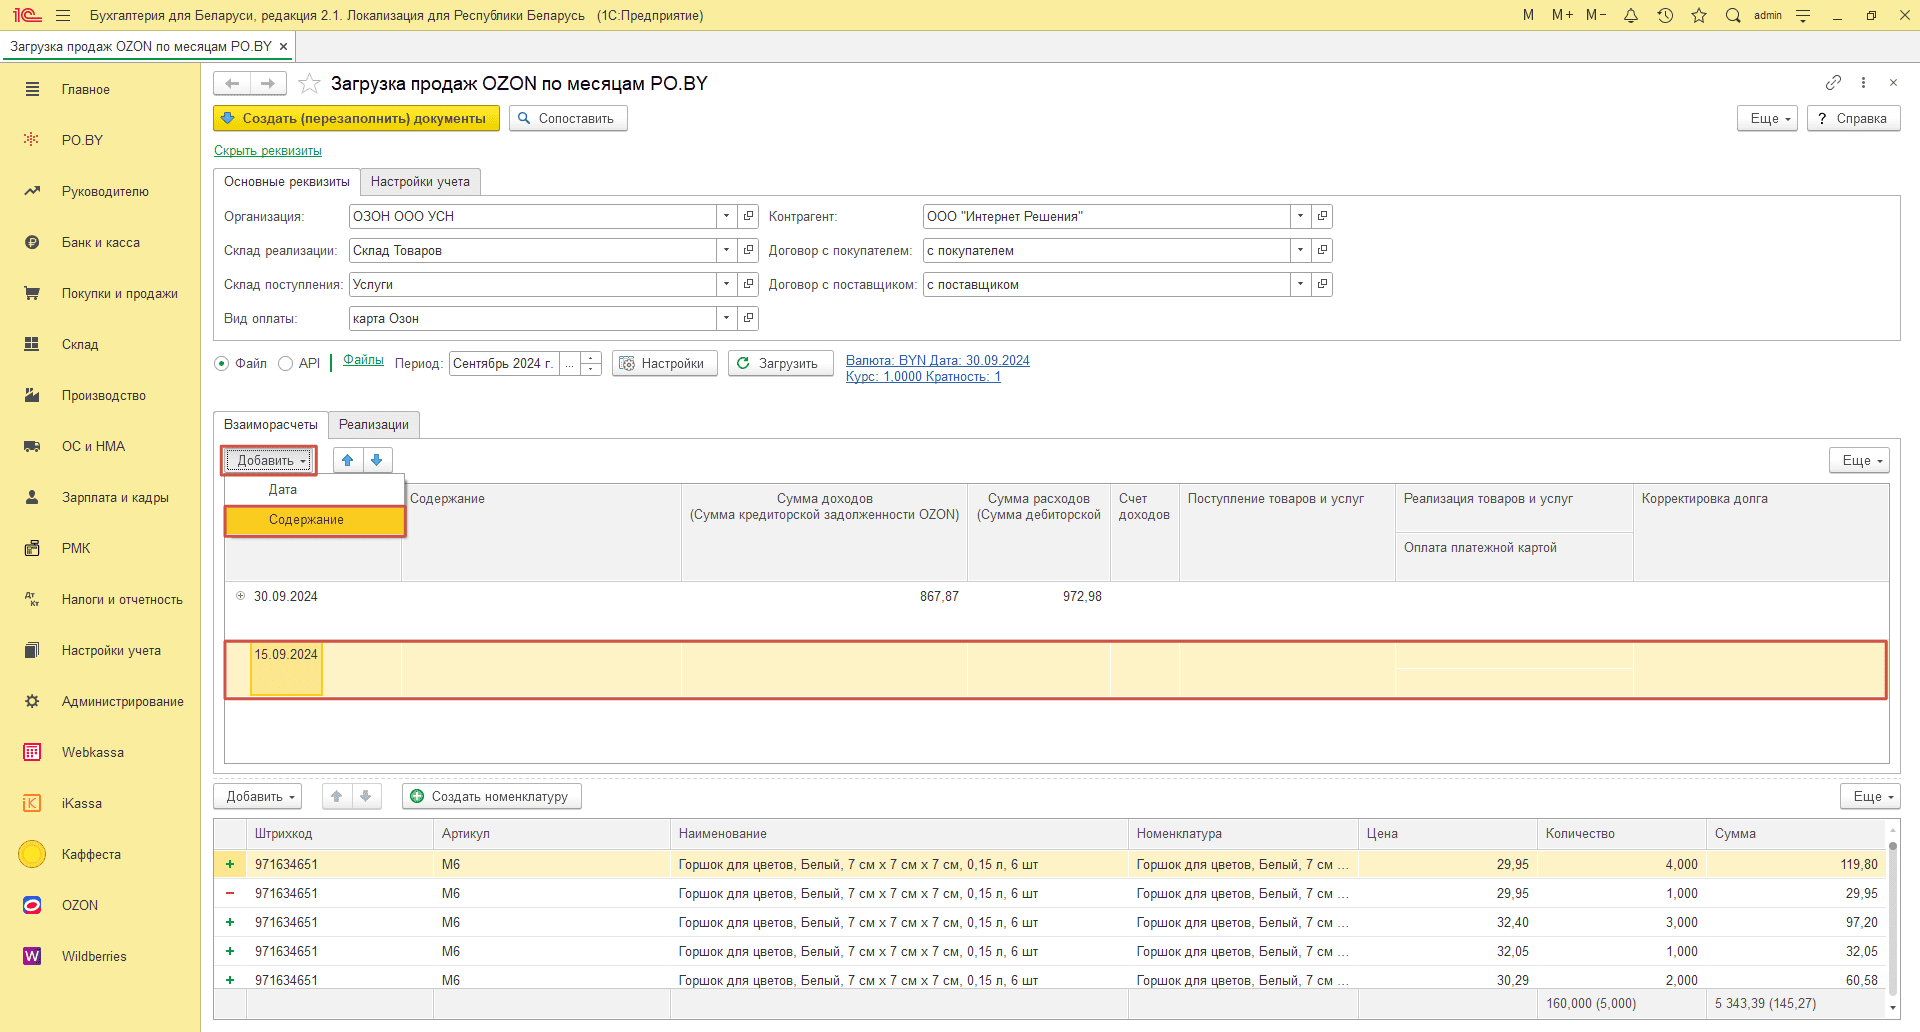
Task: Open notifications bell icon in title bar
Action: coord(1631,15)
